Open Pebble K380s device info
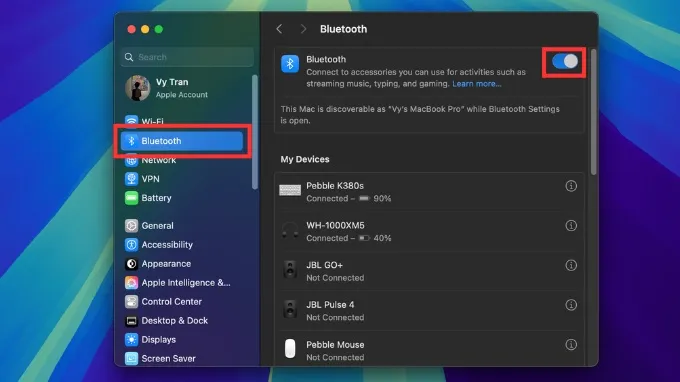Screen dimensions: 680x382 pyautogui.click(x=571, y=186)
